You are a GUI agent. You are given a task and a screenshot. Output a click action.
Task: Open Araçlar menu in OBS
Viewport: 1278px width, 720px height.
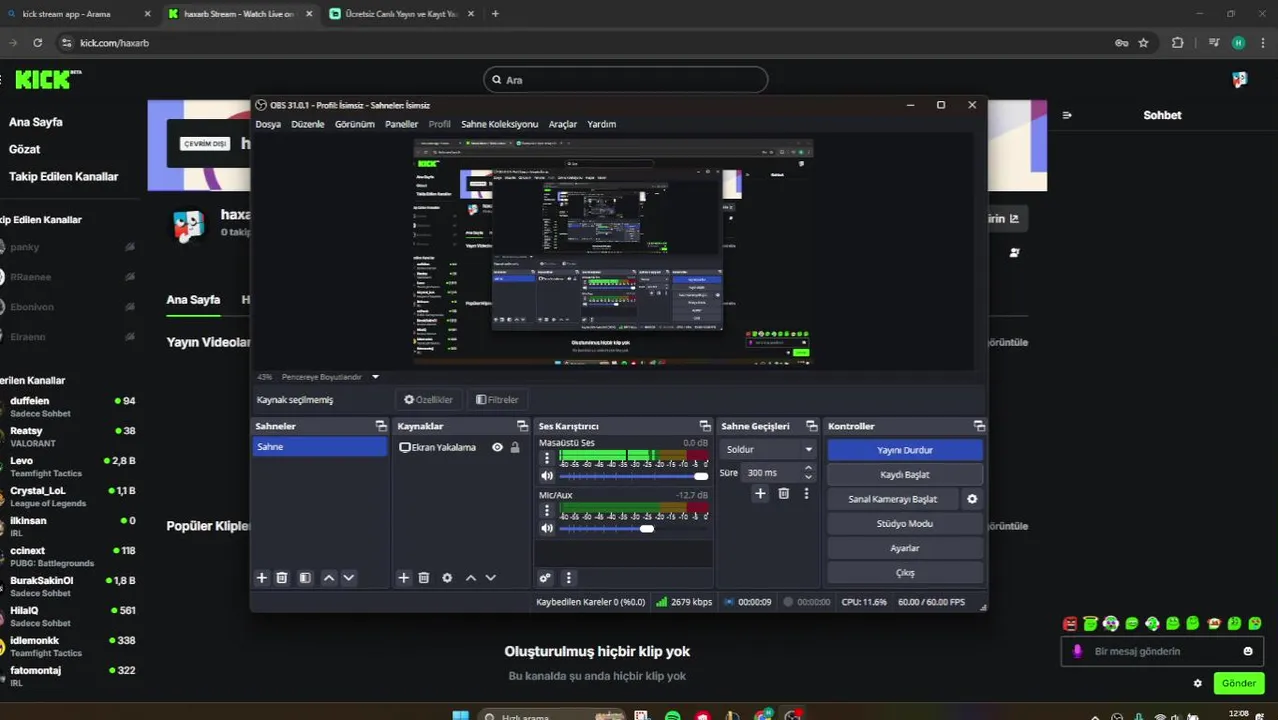[563, 124]
